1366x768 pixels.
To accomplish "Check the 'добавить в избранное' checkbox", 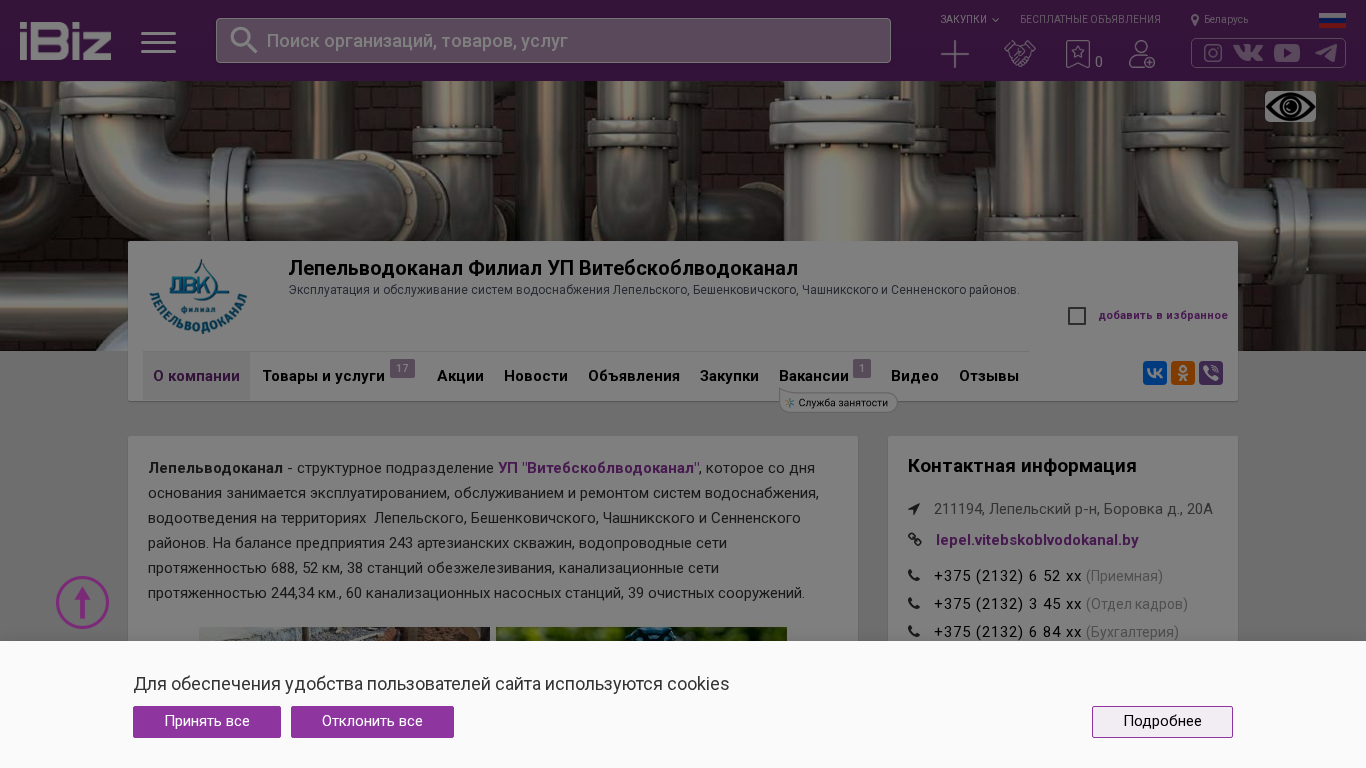I will pyautogui.click(x=1077, y=316).
